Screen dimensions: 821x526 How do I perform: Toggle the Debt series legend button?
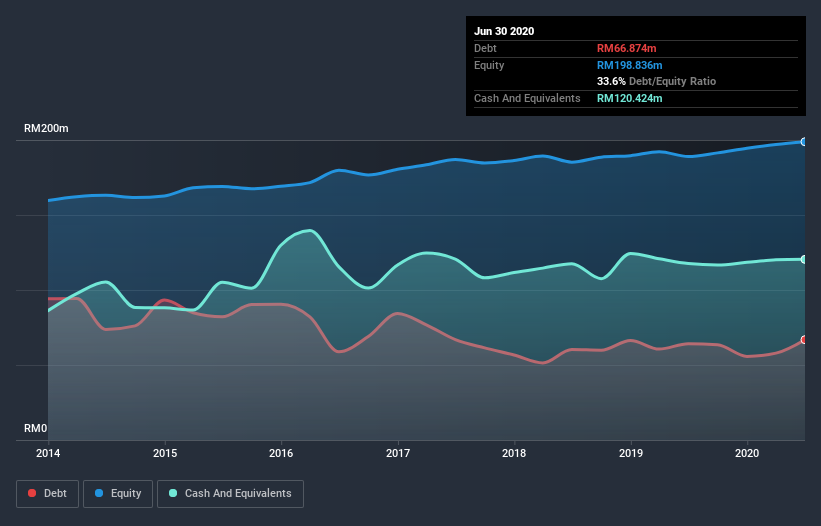point(48,494)
